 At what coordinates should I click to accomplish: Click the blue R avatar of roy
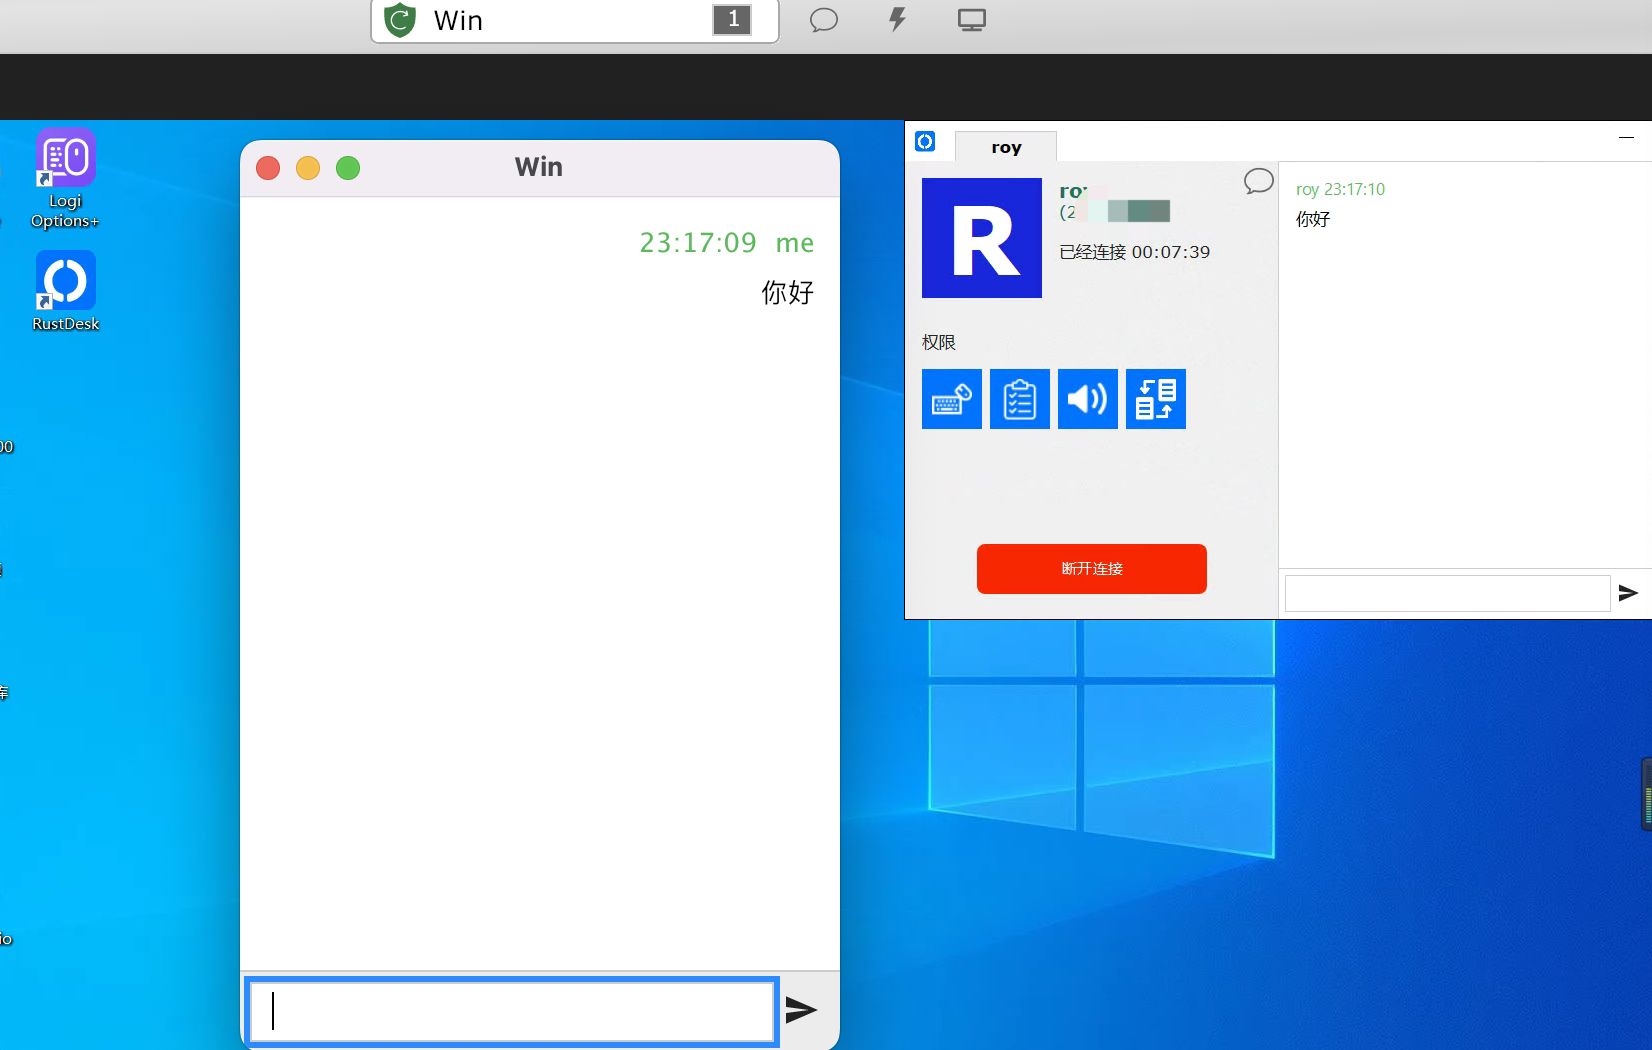click(981, 238)
